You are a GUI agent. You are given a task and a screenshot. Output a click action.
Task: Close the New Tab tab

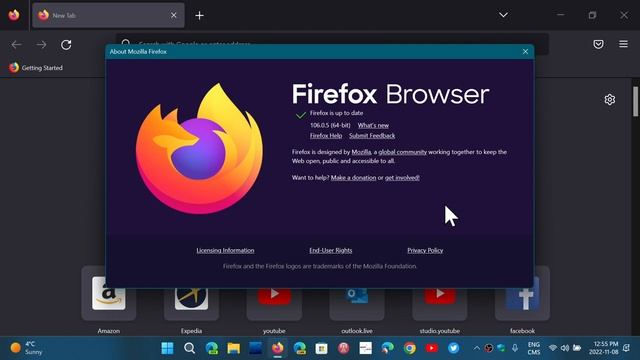coord(173,16)
